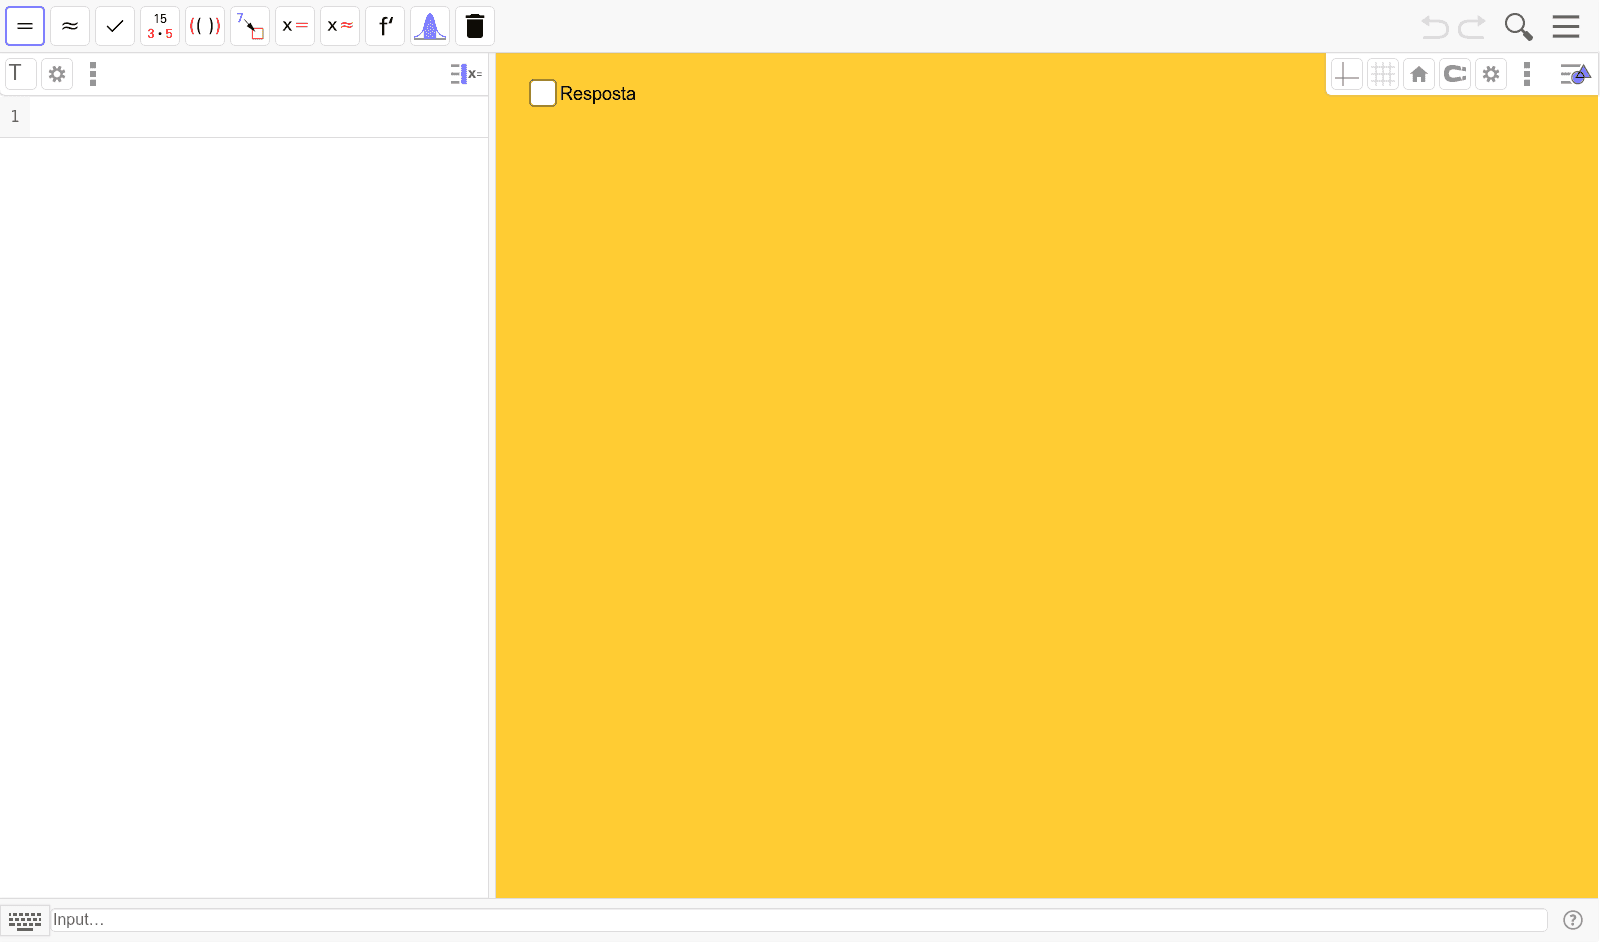Open the main hamburger menu
This screenshot has width=1600, height=943.
[x=1566, y=26]
